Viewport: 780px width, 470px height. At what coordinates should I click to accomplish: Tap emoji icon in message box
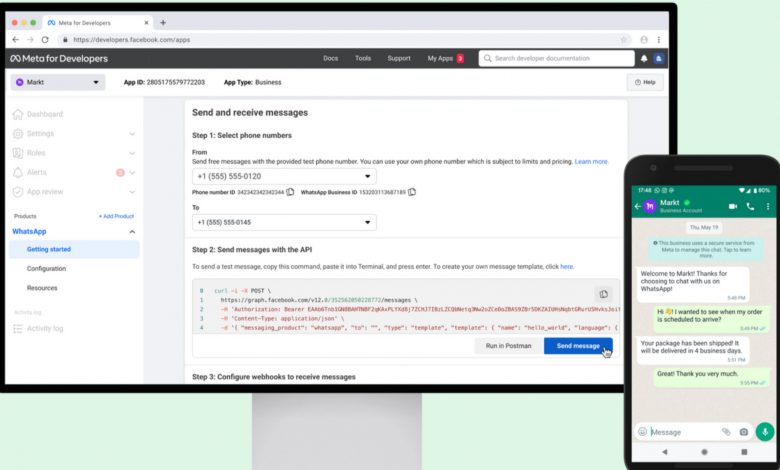pyautogui.click(x=642, y=432)
